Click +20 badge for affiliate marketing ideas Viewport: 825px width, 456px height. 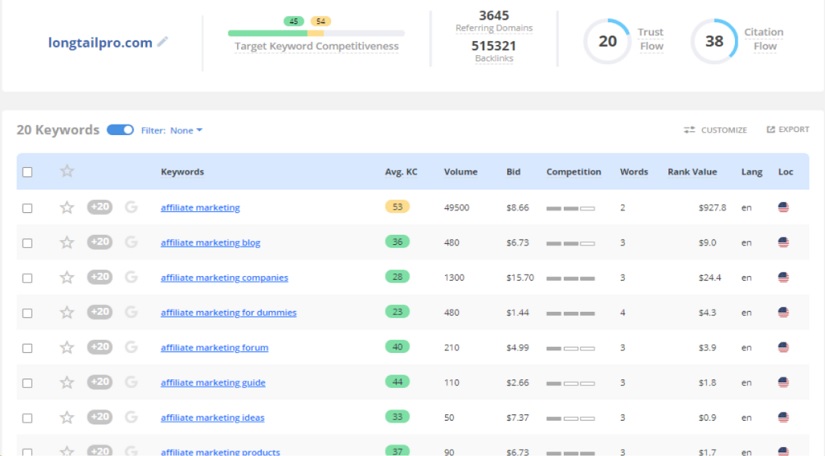pos(99,417)
